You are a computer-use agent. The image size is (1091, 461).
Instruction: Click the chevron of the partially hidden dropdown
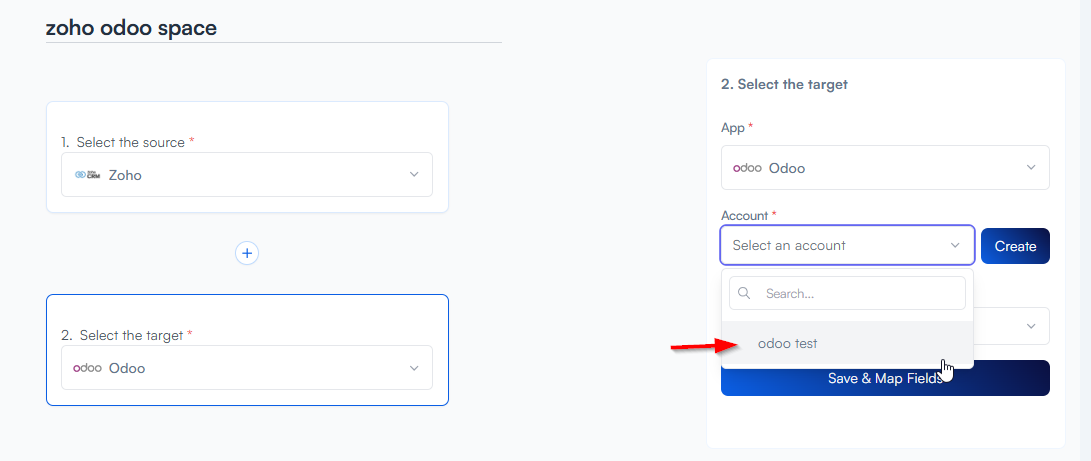point(1031,326)
